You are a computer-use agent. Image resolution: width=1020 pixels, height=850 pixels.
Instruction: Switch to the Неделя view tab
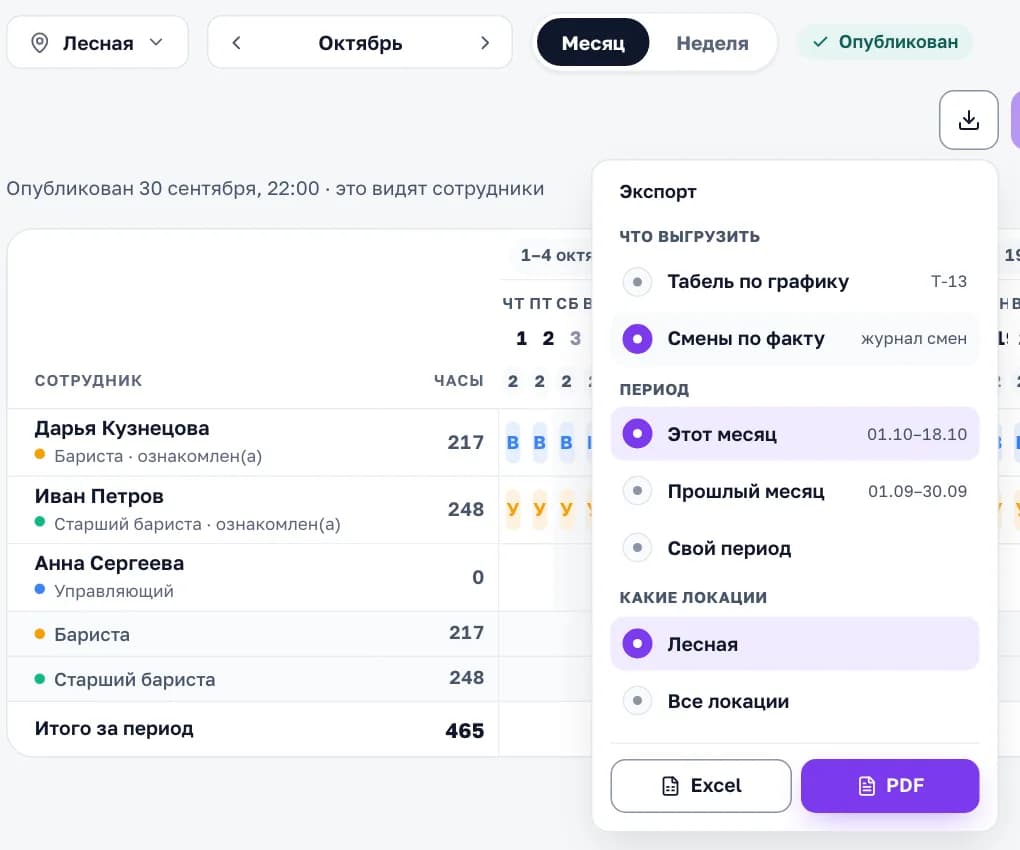tap(712, 43)
